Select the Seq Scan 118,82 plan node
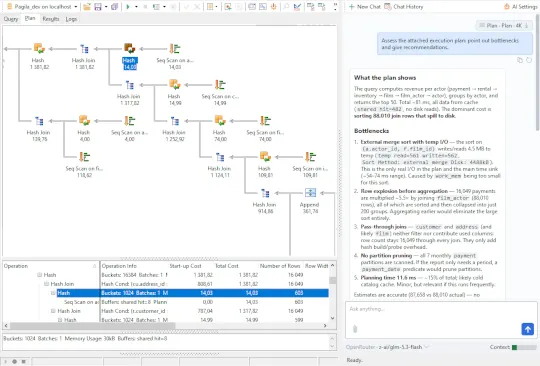 (84, 165)
